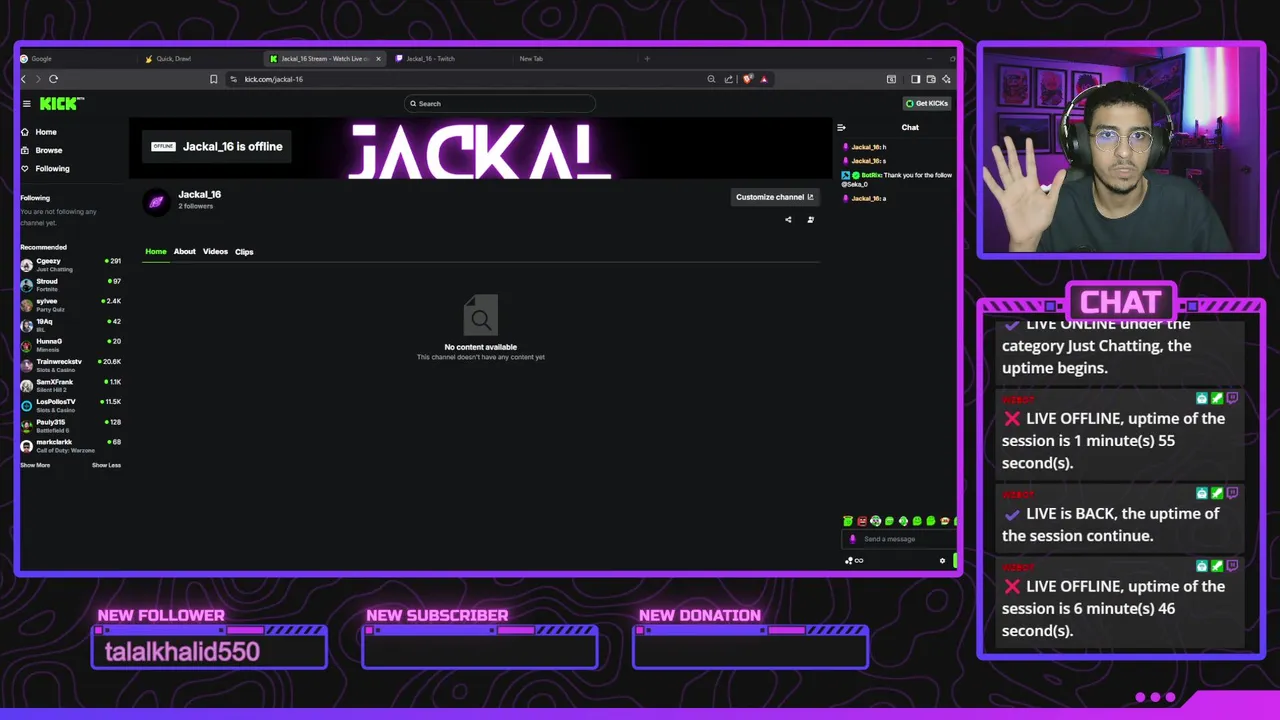Click the Customize channel button
The width and height of the screenshot is (1280, 720).
point(775,197)
